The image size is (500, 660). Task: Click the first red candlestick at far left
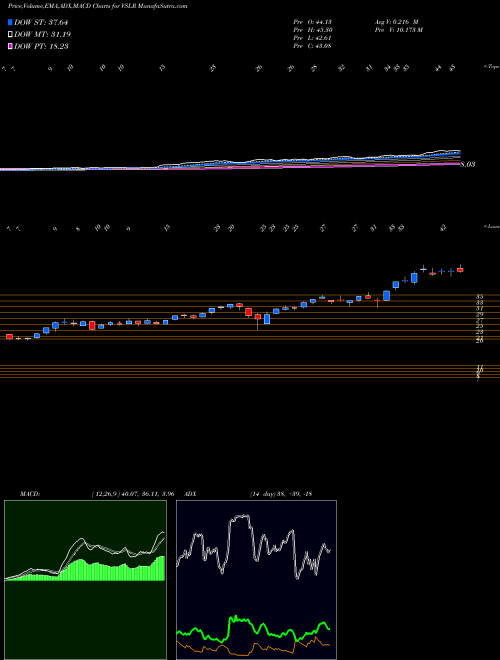(x=9, y=337)
